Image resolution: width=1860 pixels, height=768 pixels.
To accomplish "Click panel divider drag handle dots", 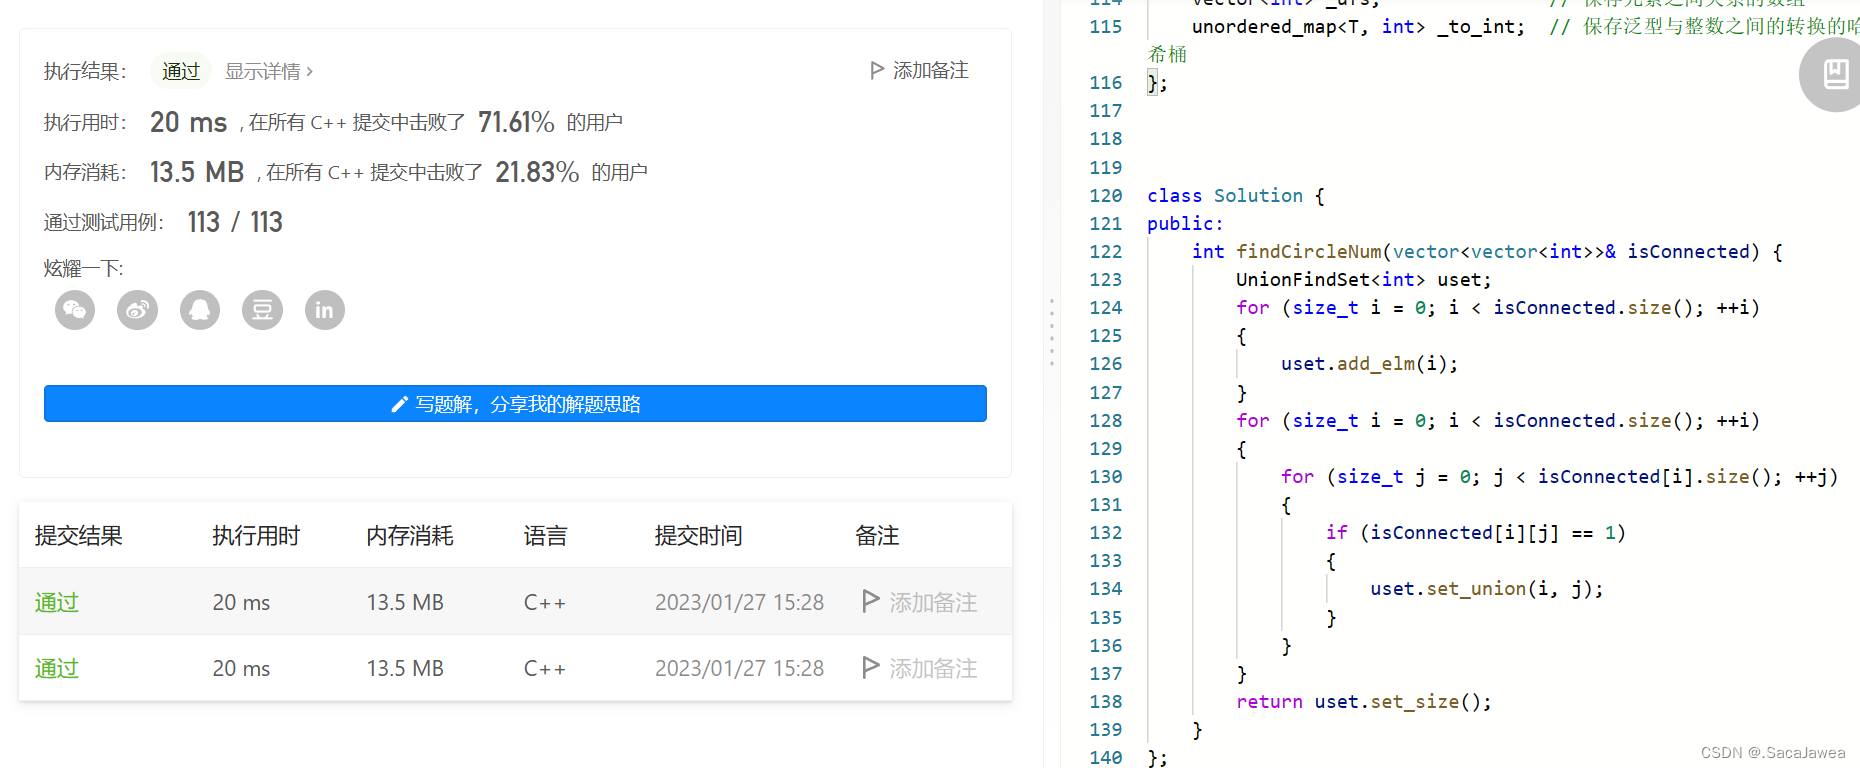I will point(1052,332).
